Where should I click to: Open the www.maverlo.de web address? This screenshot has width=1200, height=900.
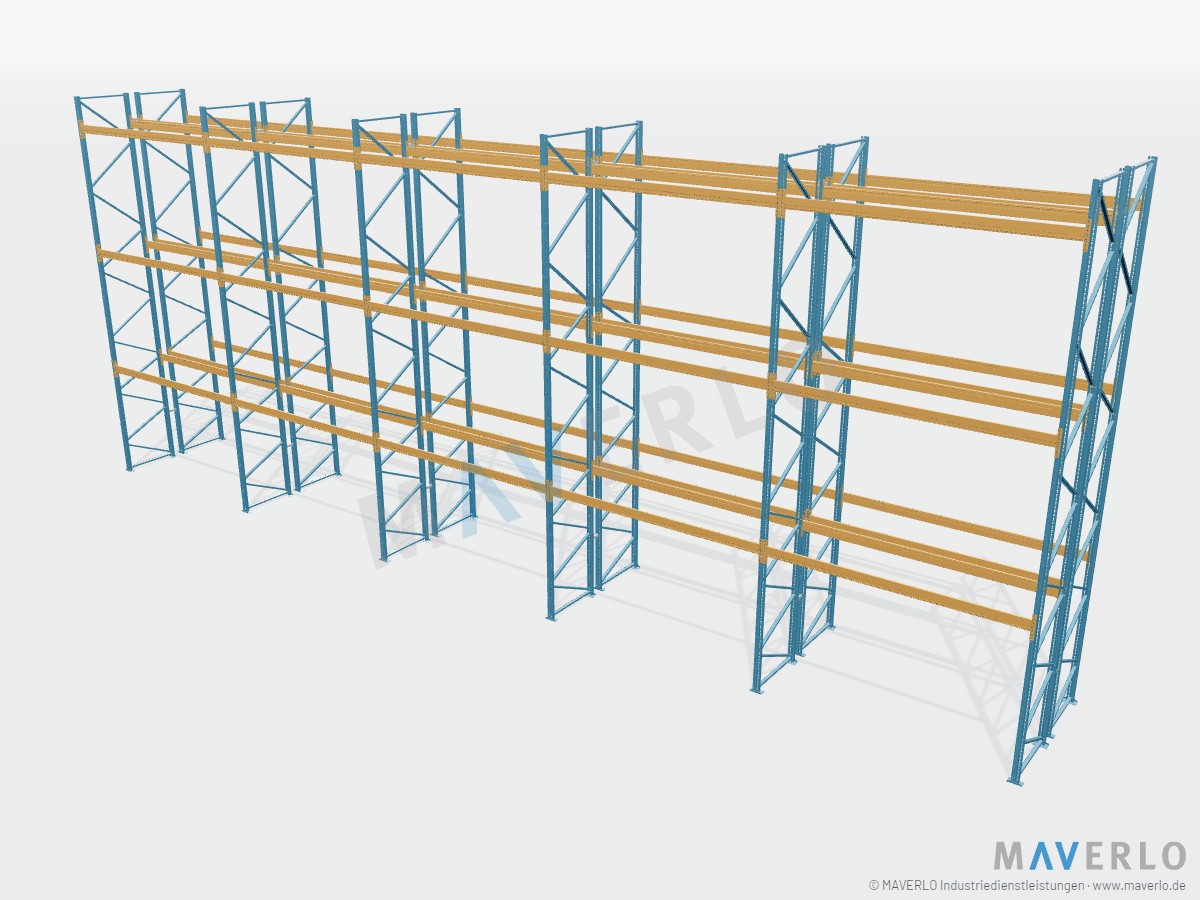click(1141, 885)
